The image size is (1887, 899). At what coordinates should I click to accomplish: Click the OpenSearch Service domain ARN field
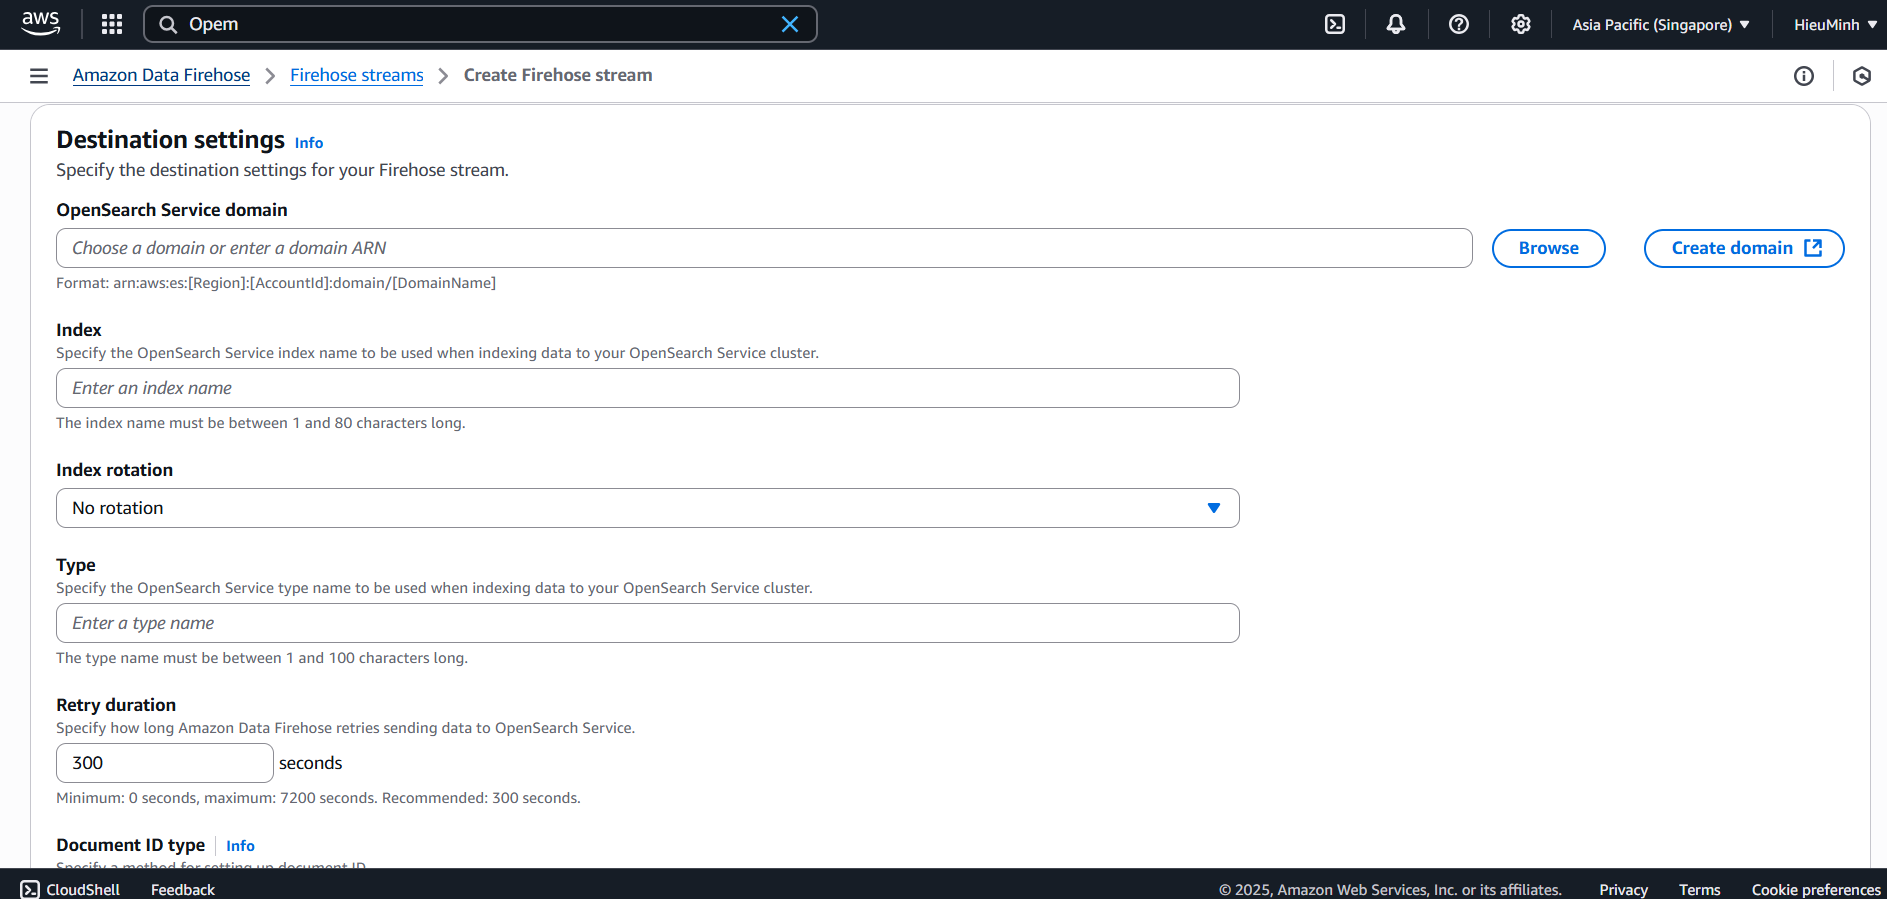(764, 248)
